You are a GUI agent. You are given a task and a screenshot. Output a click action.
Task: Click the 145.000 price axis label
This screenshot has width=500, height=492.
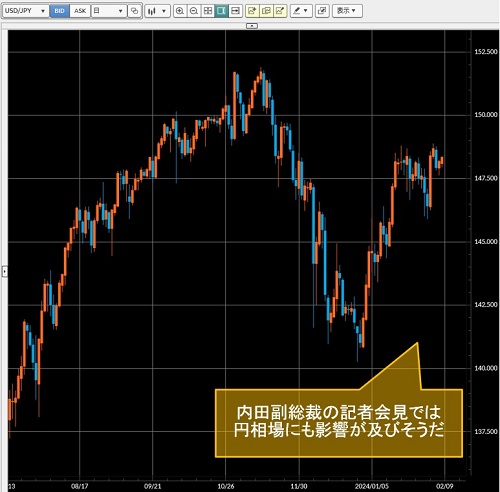pyautogui.click(x=486, y=241)
